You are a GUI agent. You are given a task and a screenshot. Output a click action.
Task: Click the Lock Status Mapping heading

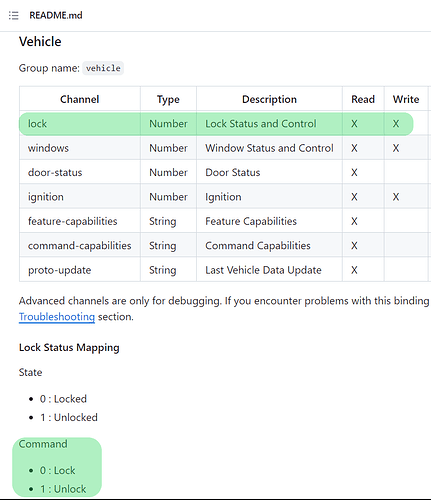69,347
